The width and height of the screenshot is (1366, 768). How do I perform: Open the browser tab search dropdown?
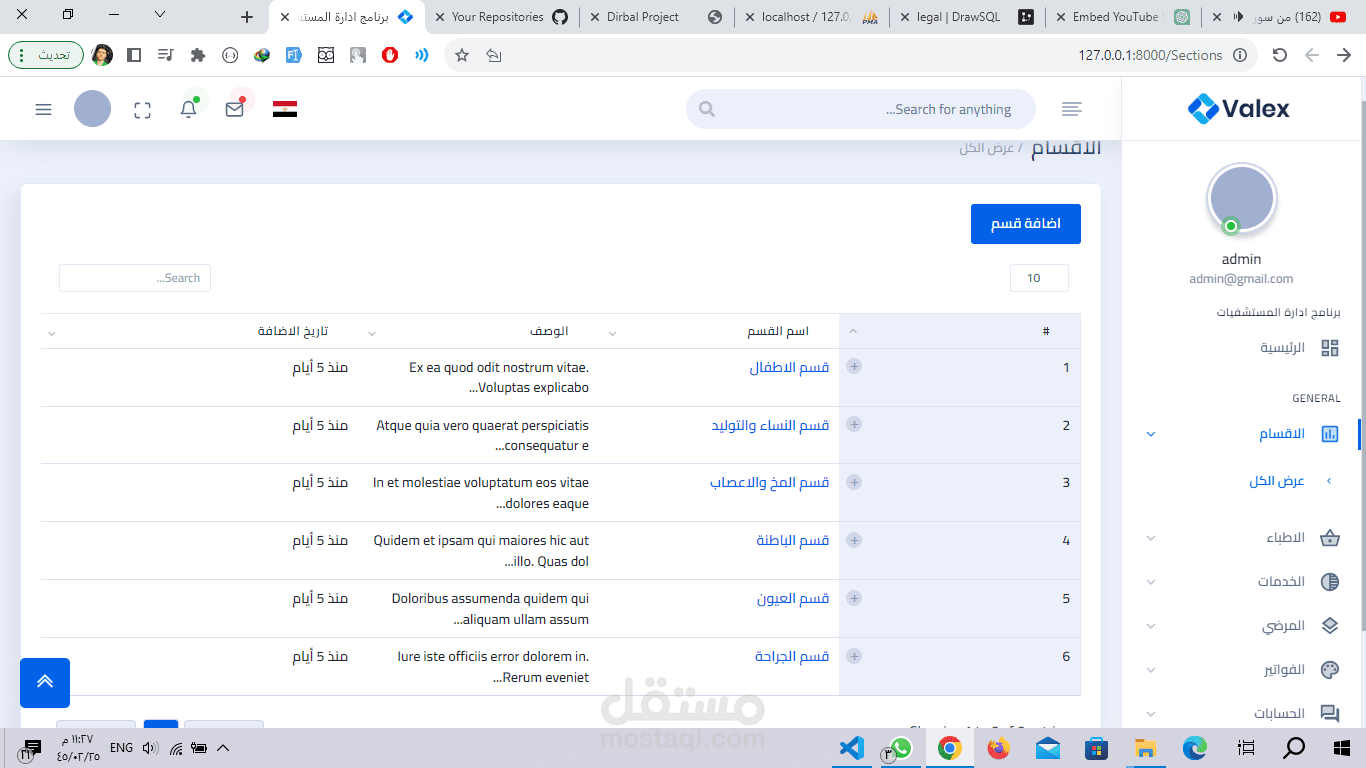[x=160, y=15]
